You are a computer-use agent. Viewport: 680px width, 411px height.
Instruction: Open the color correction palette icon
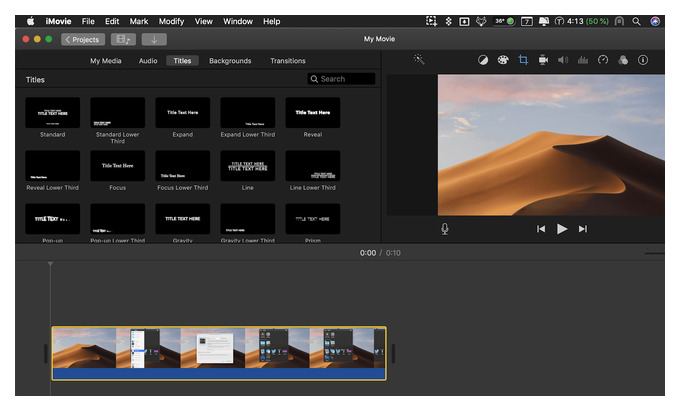[503, 60]
